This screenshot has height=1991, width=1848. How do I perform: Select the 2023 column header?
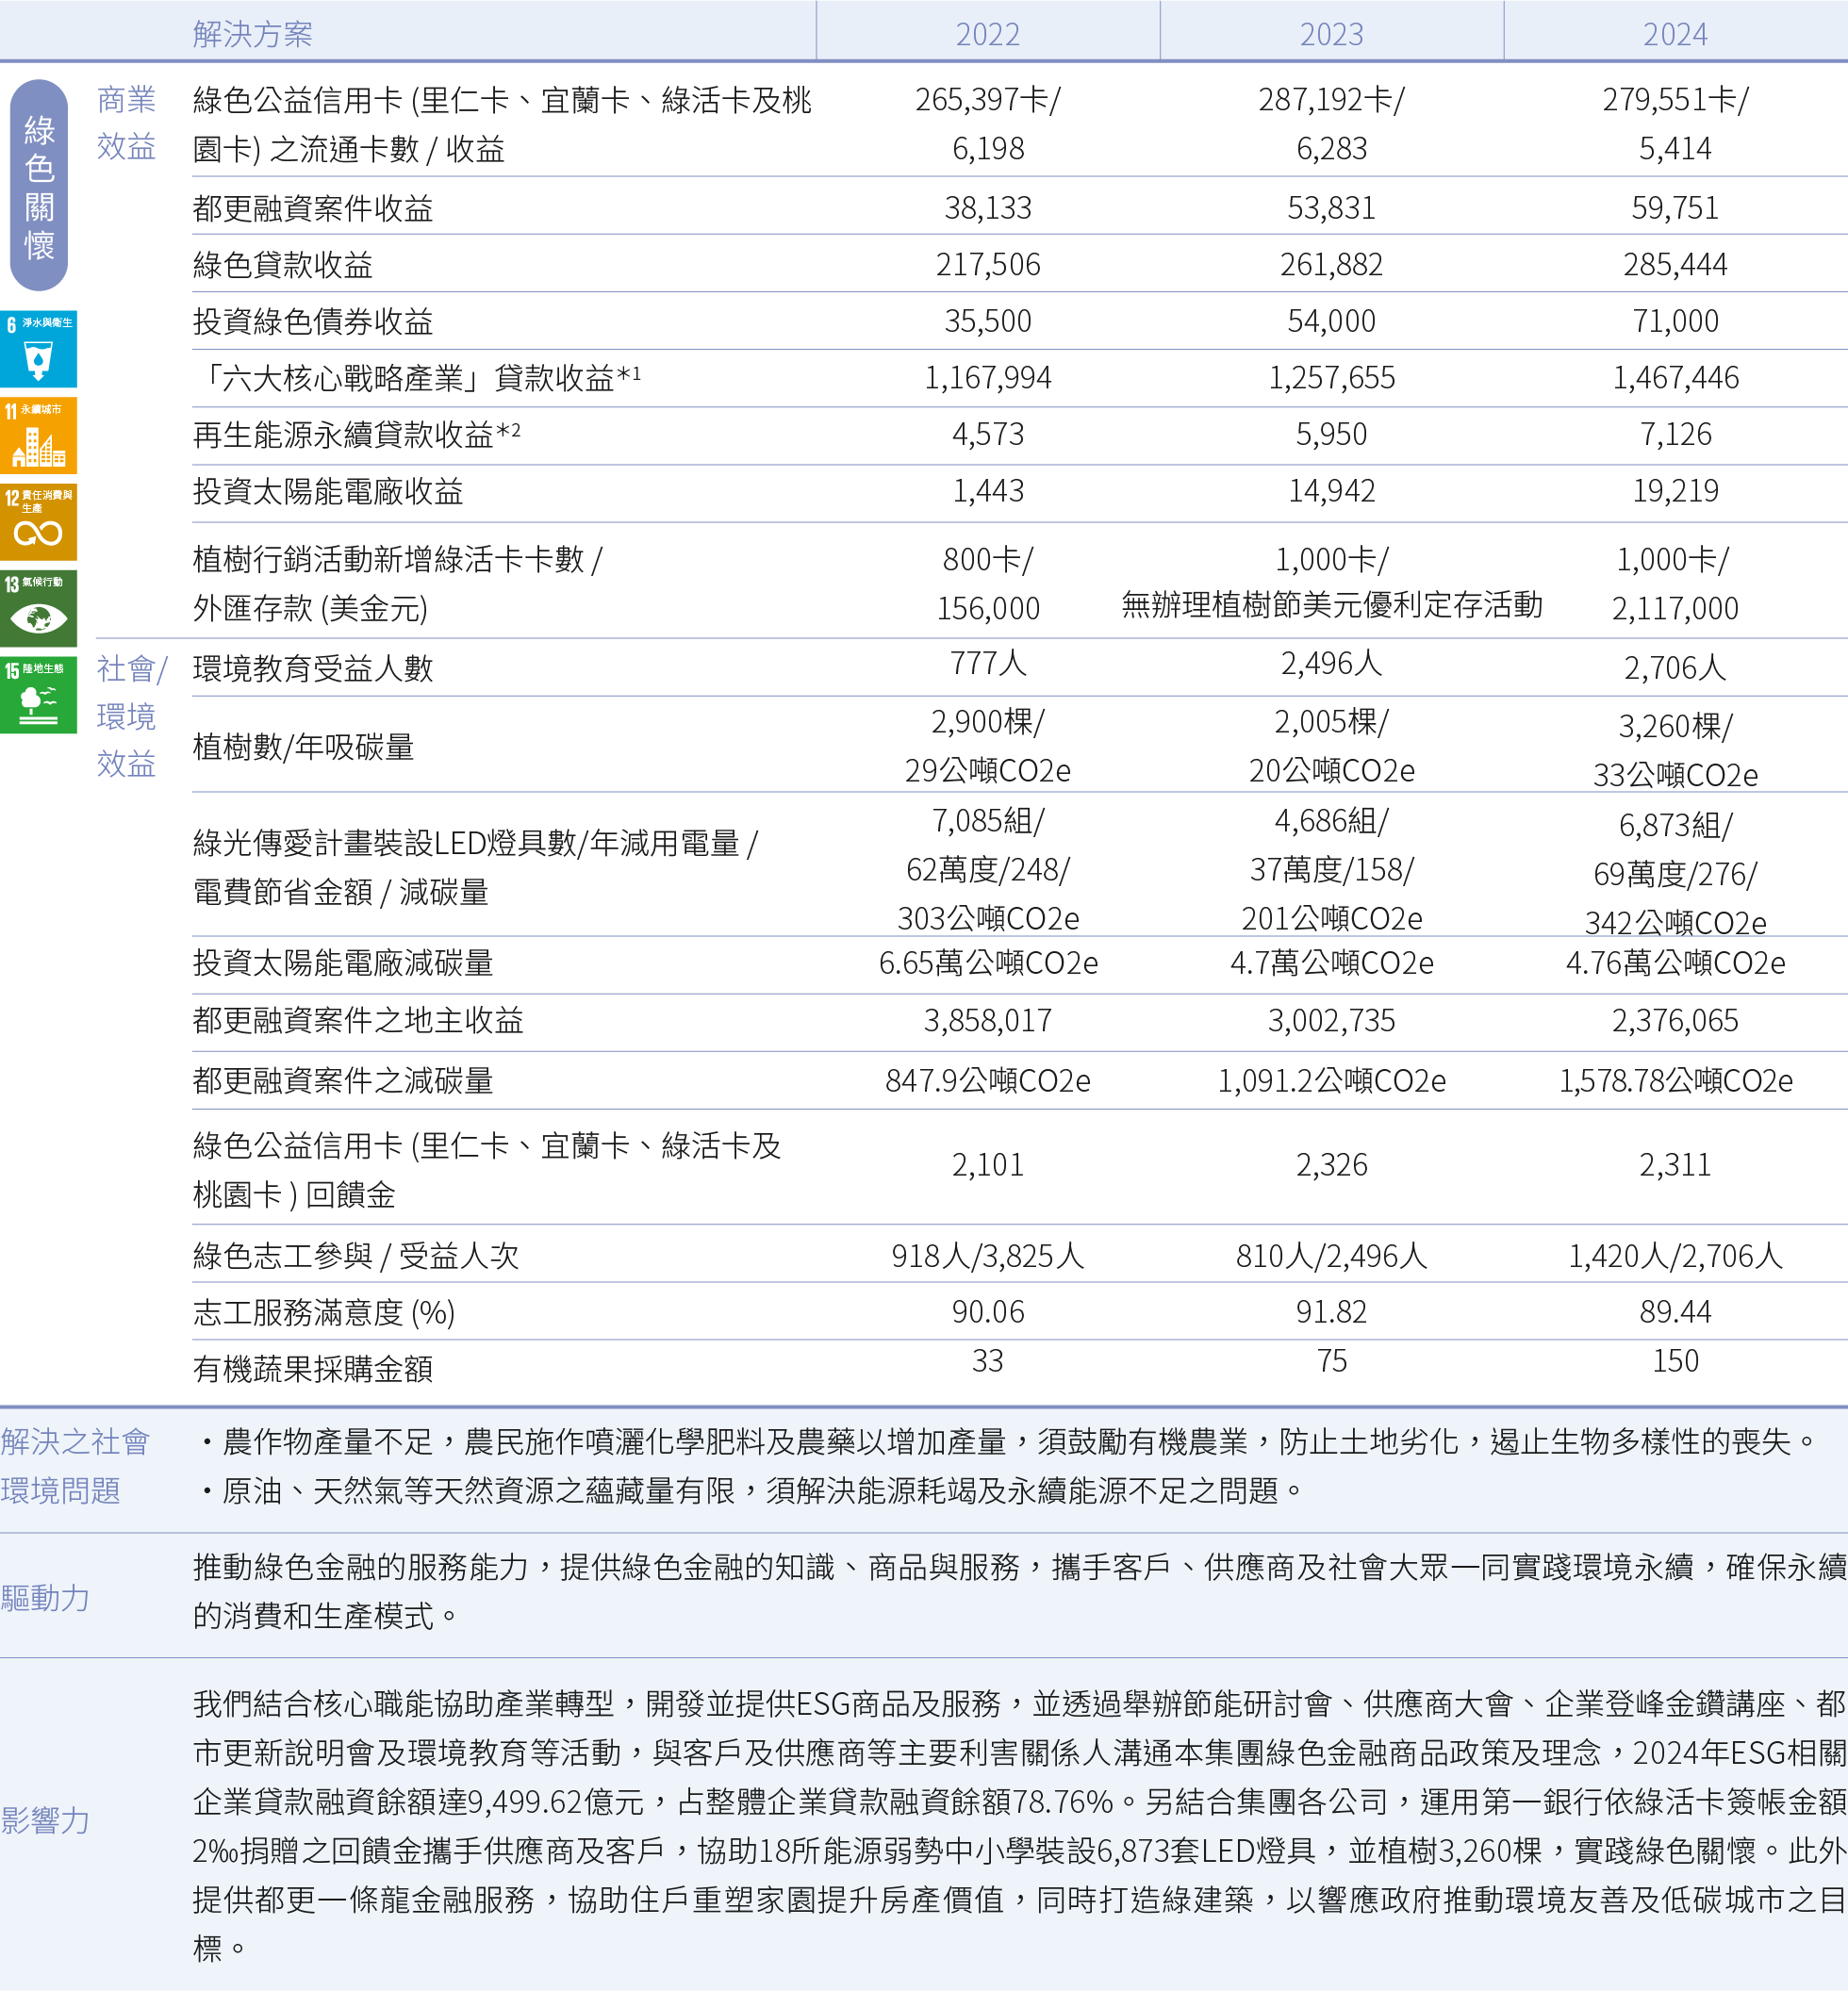point(1331,34)
